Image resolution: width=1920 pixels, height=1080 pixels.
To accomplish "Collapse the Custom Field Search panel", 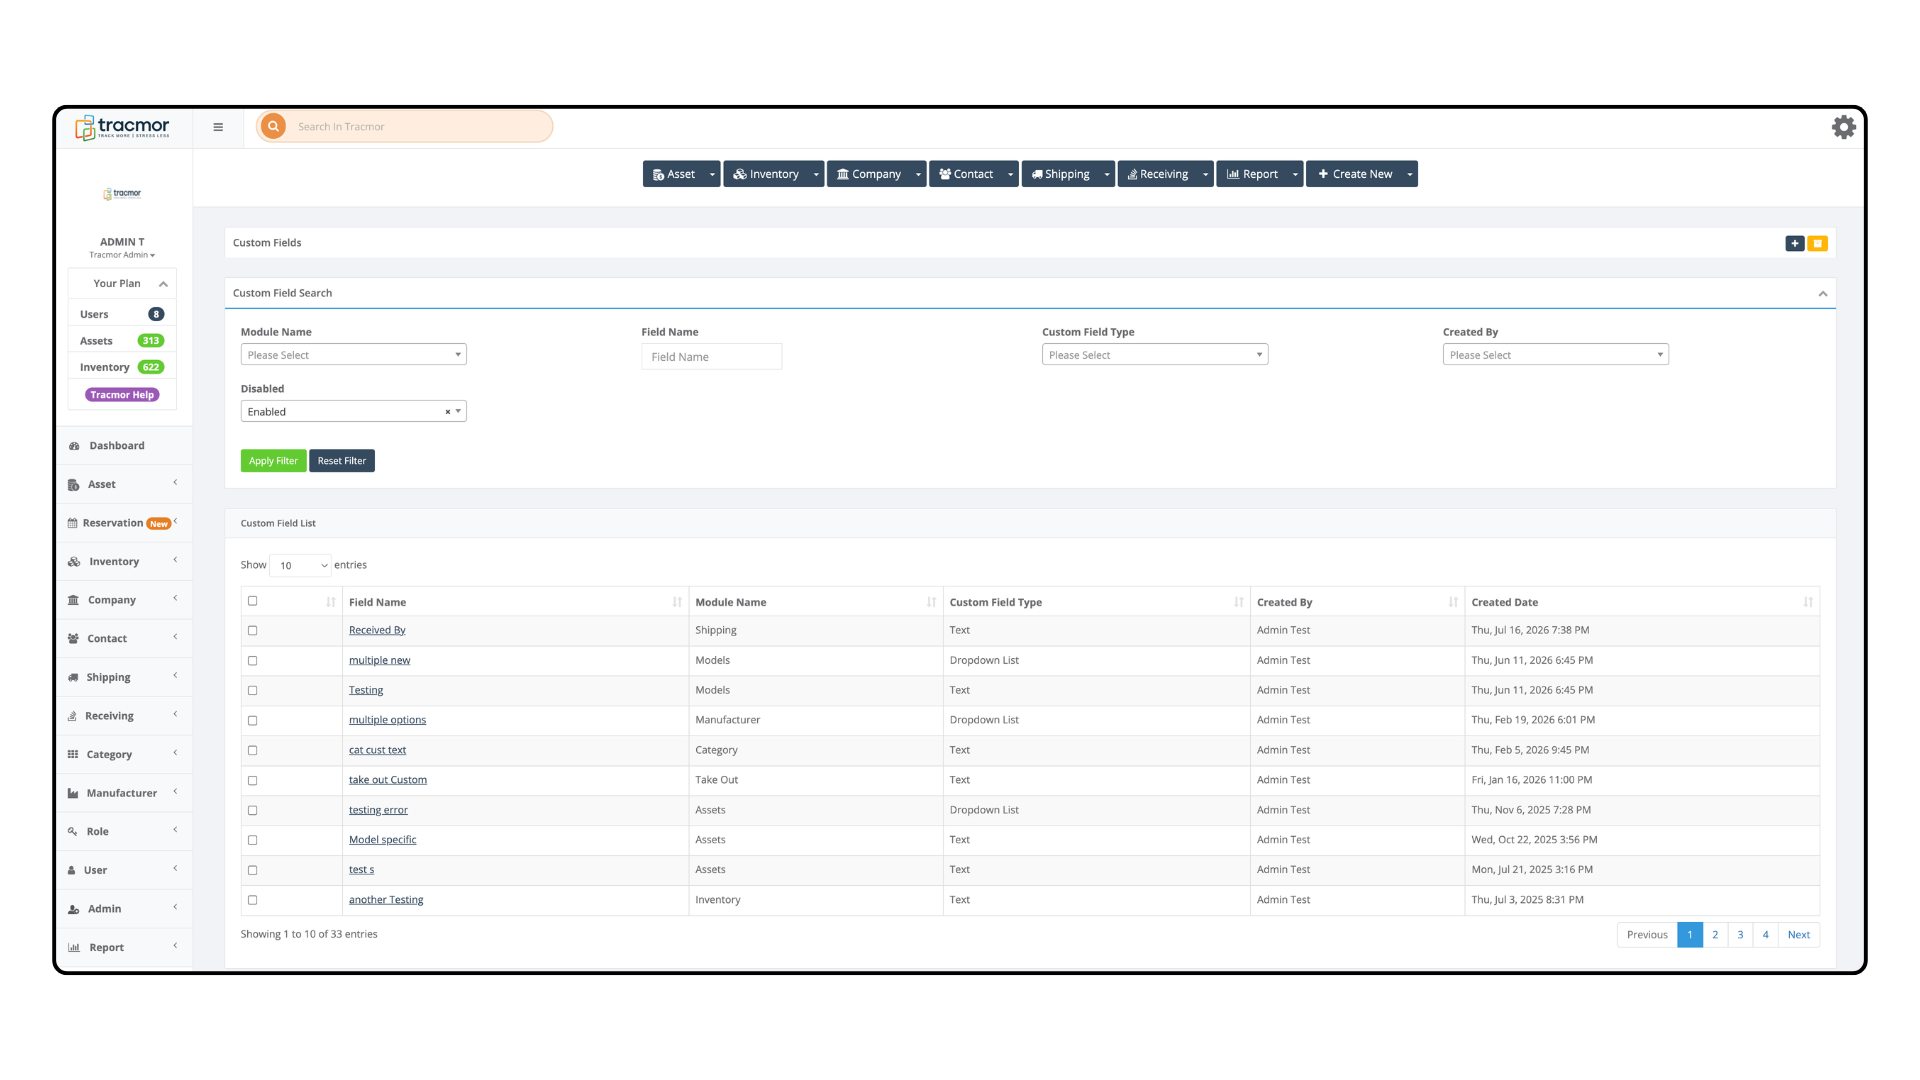I will (1823, 294).
